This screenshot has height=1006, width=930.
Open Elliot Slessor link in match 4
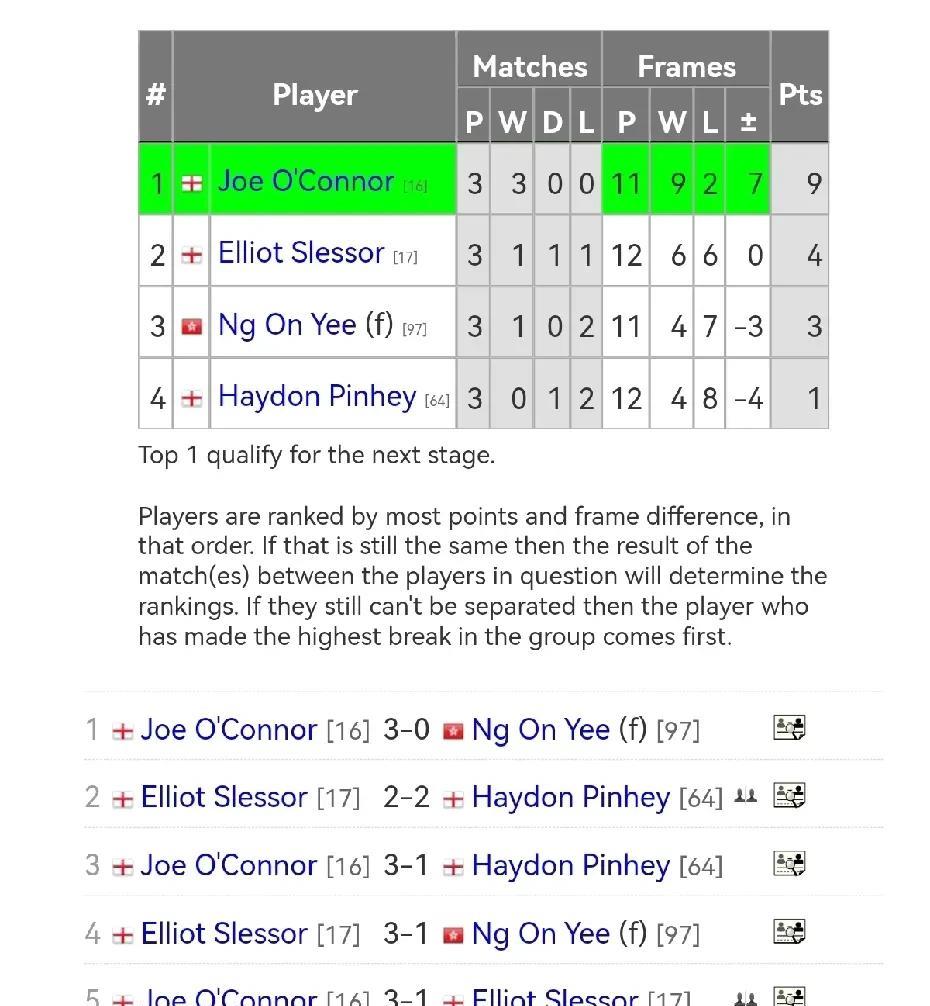(x=224, y=933)
